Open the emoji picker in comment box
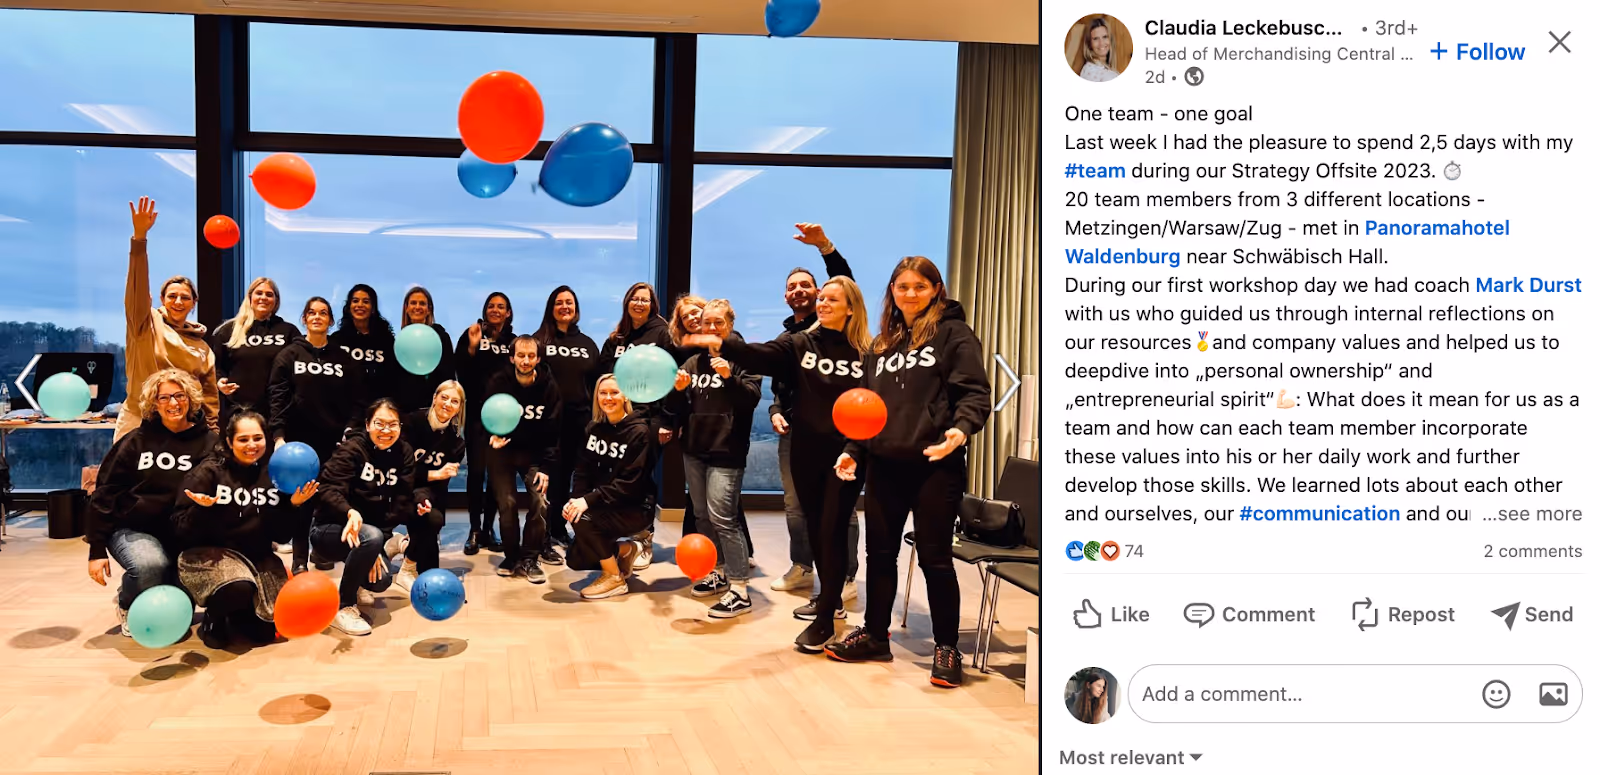1600x775 pixels. (1496, 694)
